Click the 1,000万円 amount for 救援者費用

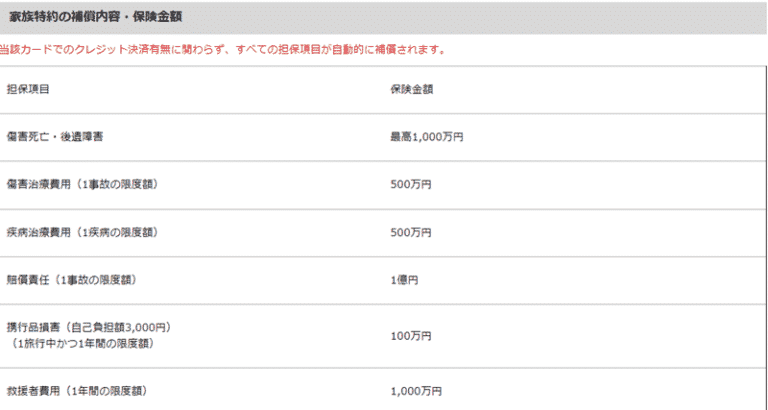pyautogui.click(x=416, y=391)
